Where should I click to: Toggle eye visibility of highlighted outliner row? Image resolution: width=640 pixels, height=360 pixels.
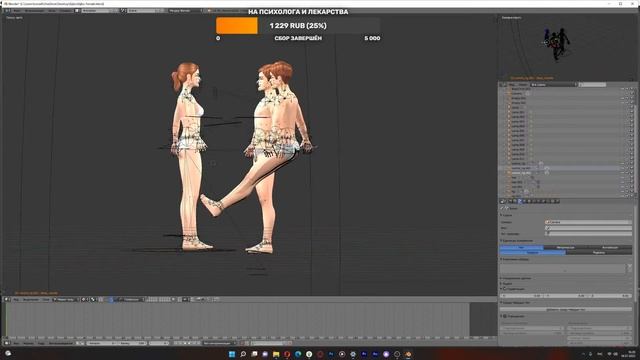623,168
